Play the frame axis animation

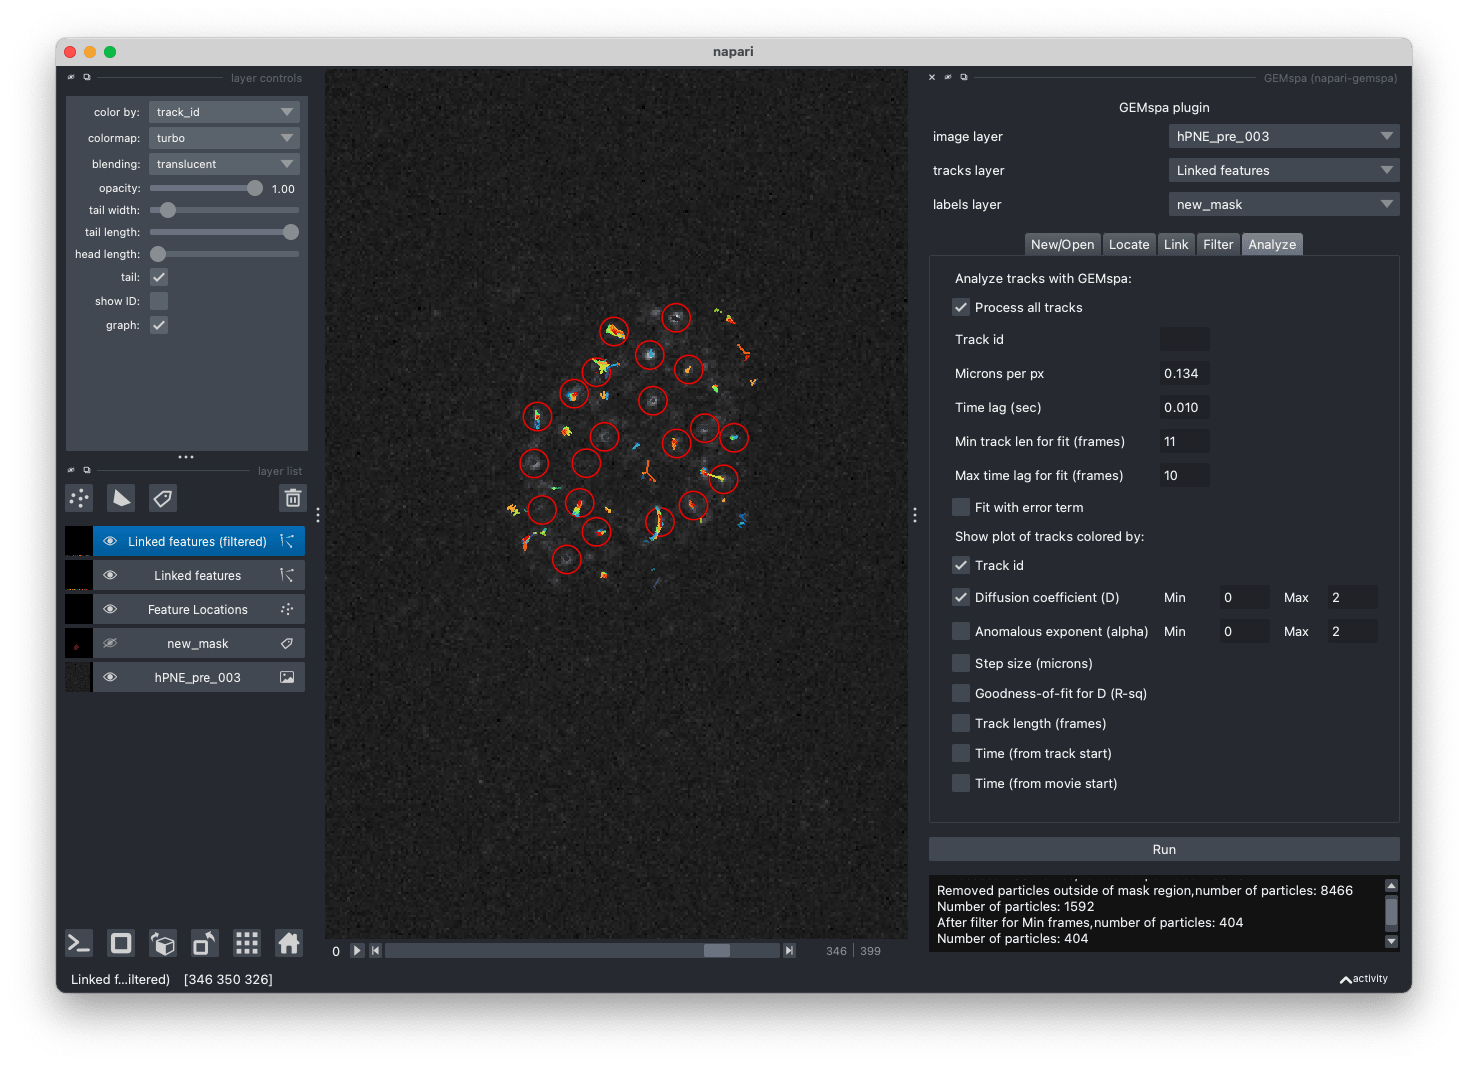[x=357, y=951]
